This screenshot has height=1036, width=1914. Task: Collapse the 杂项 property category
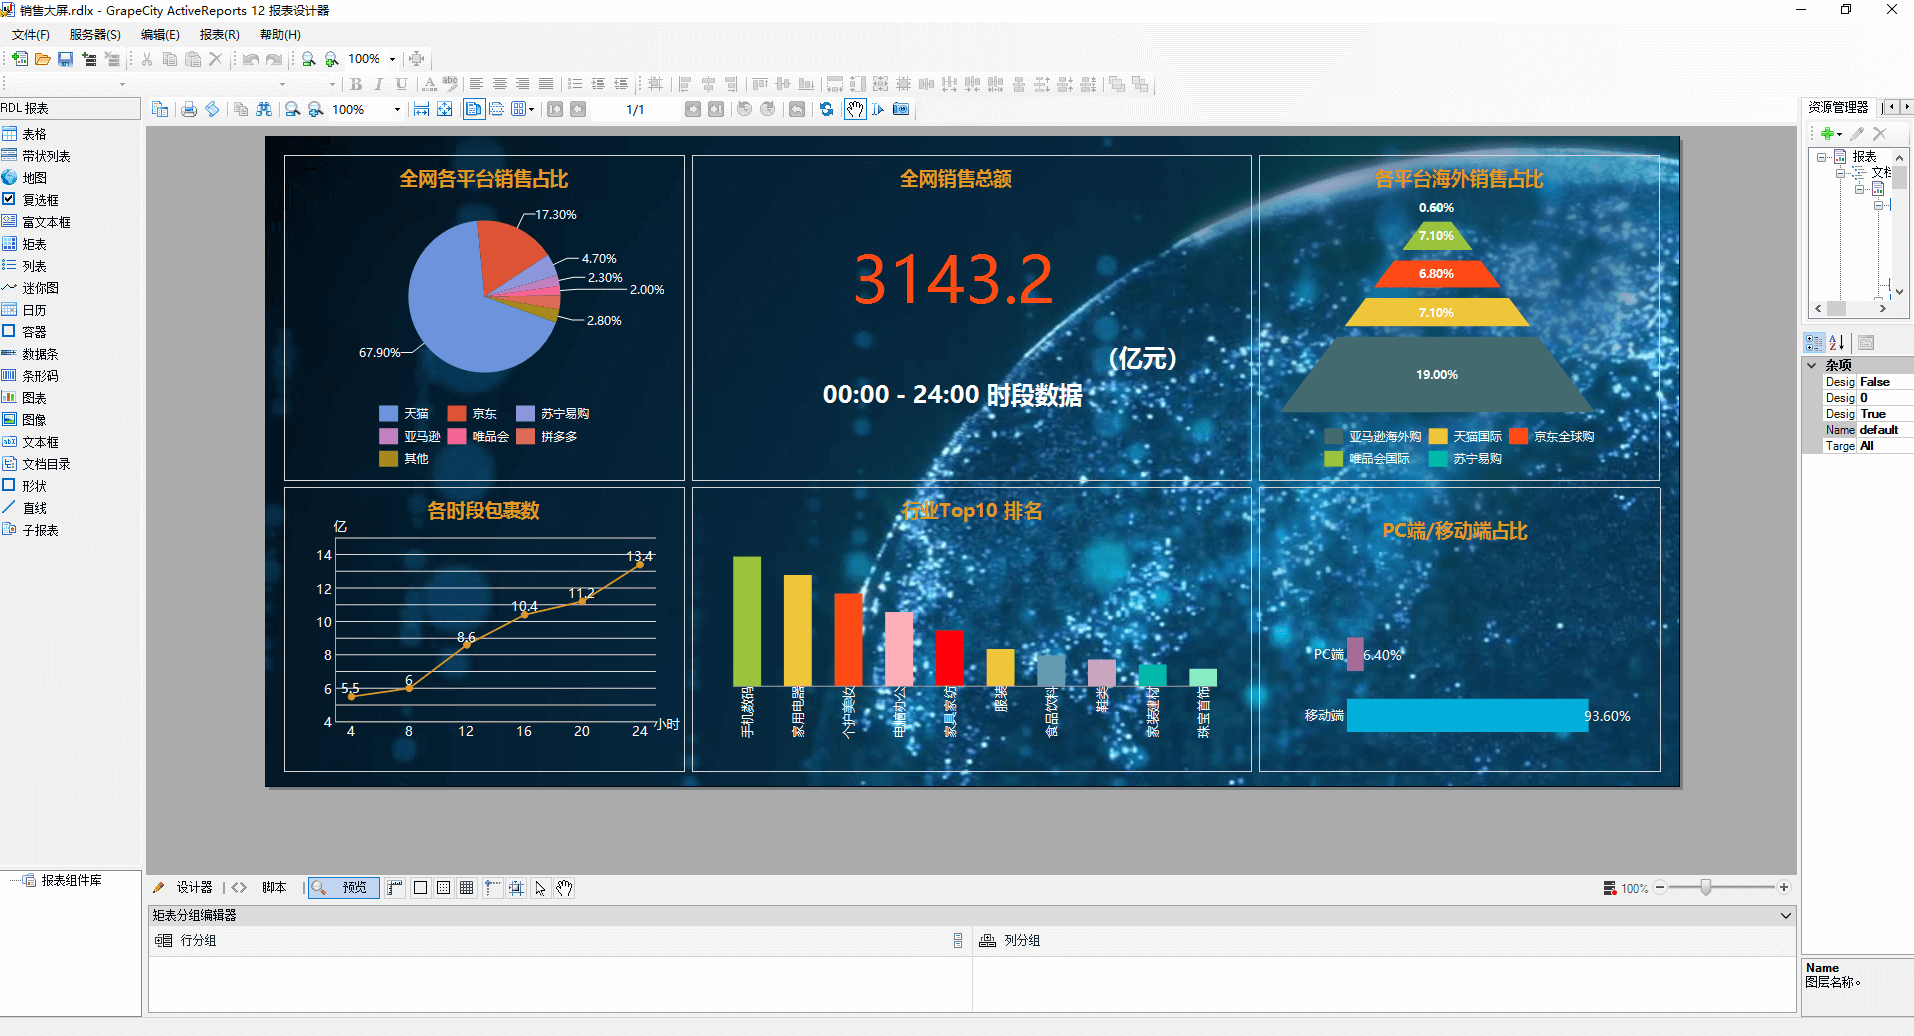click(1811, 365)
